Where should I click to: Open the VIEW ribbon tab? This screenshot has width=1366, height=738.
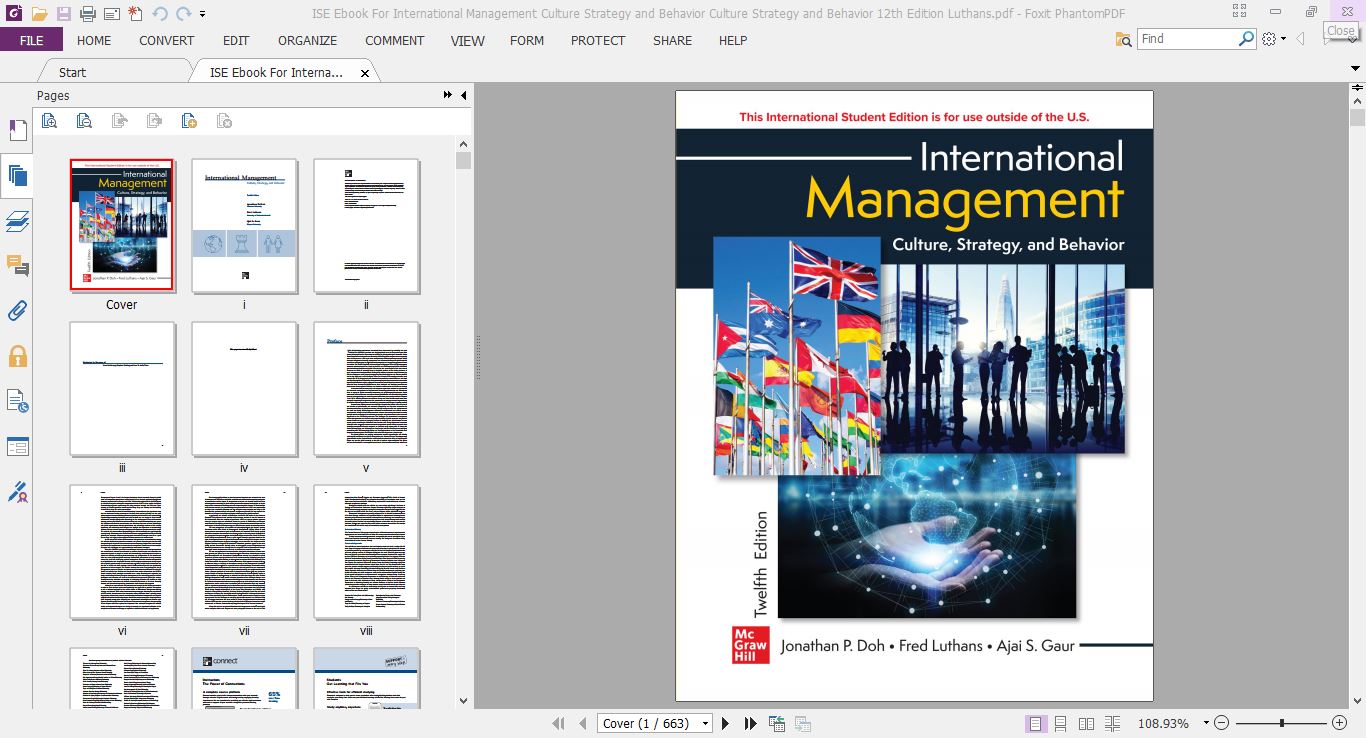(467, 40)
